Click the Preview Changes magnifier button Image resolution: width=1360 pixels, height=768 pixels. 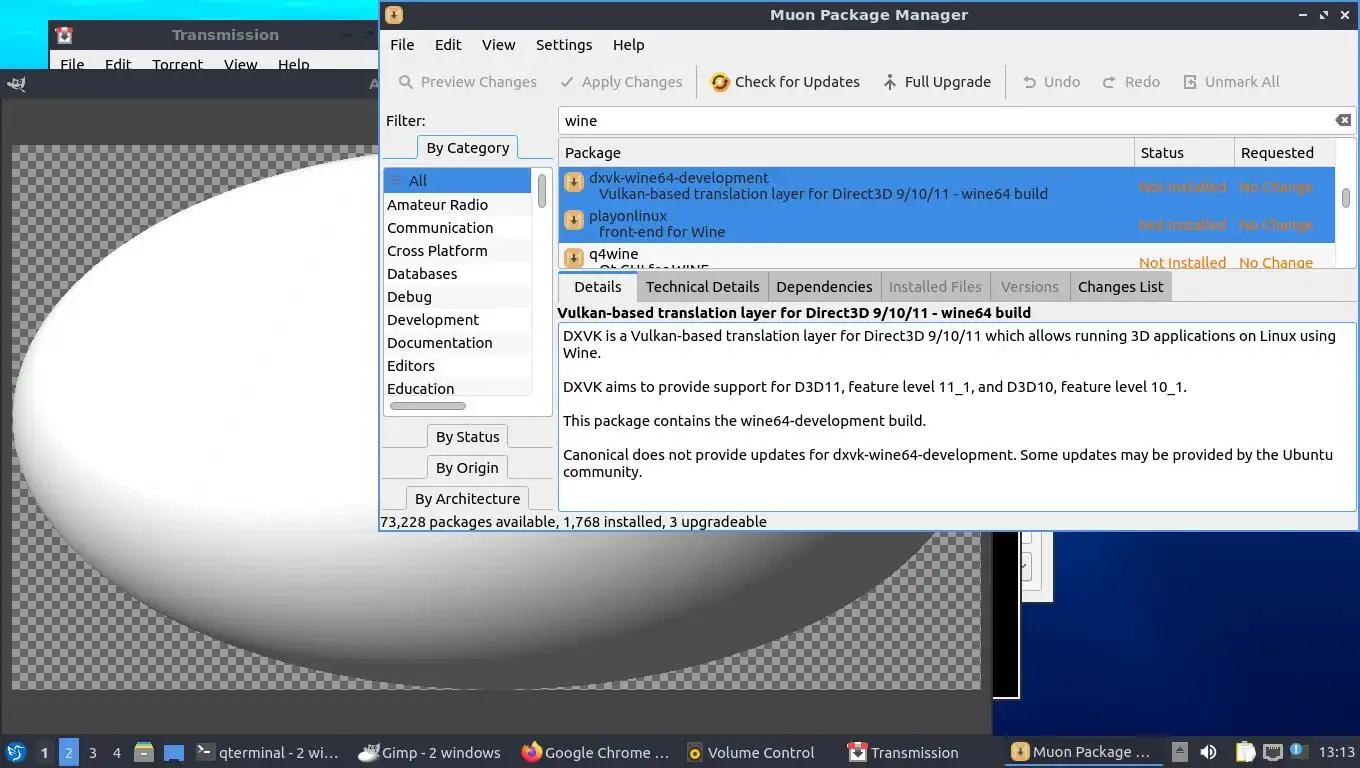click(x=467, y=82)
